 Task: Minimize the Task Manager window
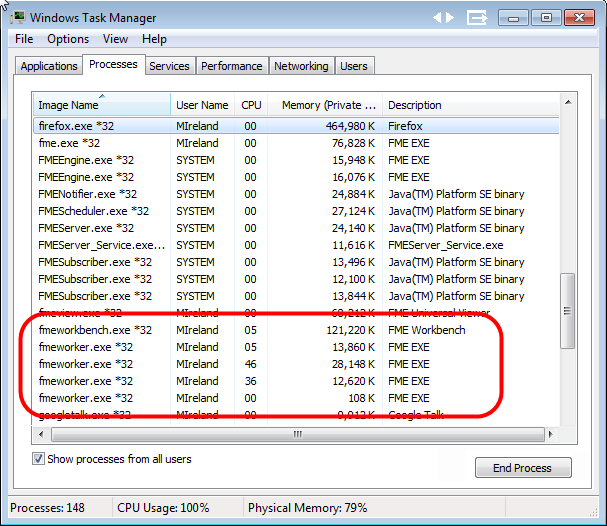click(513, 18)
